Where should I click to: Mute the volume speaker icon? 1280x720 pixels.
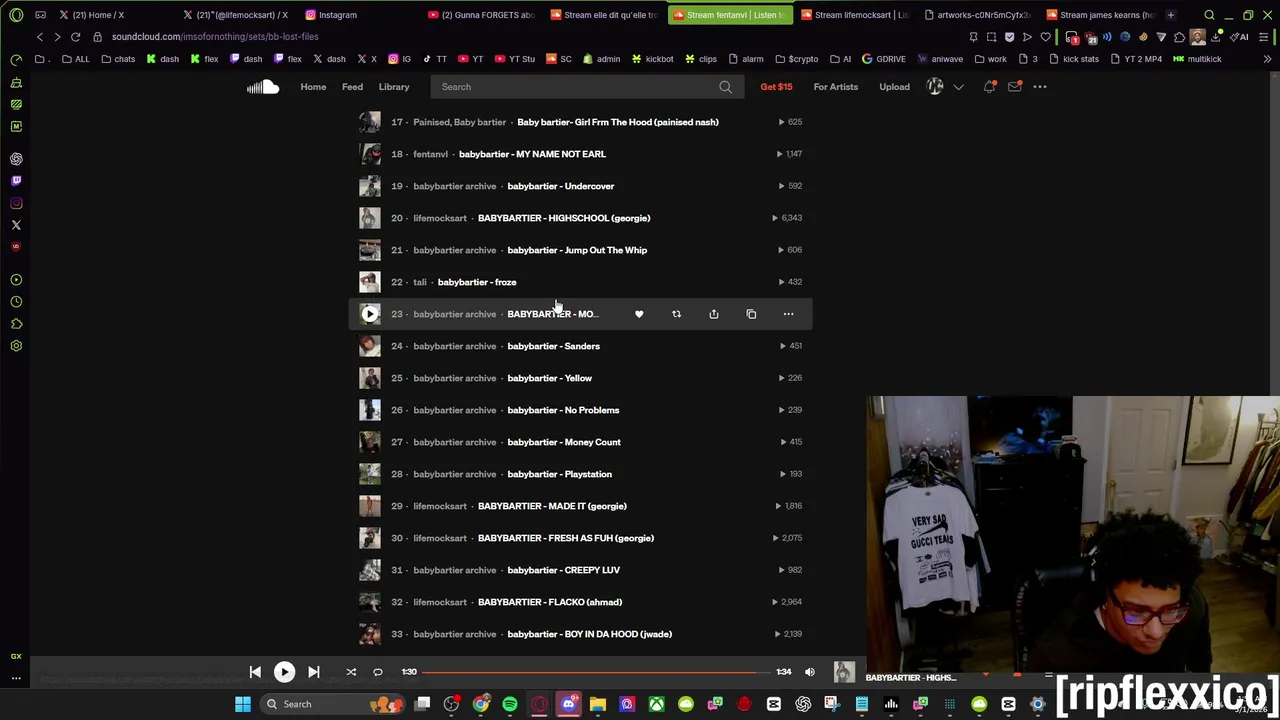click(810, 672)
